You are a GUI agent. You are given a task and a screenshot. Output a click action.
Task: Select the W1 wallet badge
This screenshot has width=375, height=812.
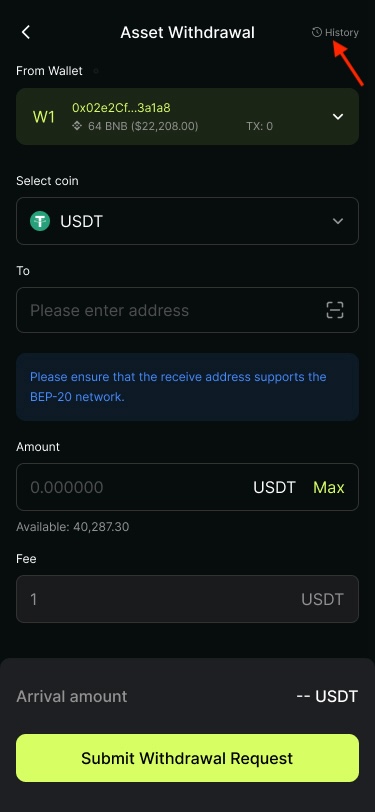click(x=44, y=117)
